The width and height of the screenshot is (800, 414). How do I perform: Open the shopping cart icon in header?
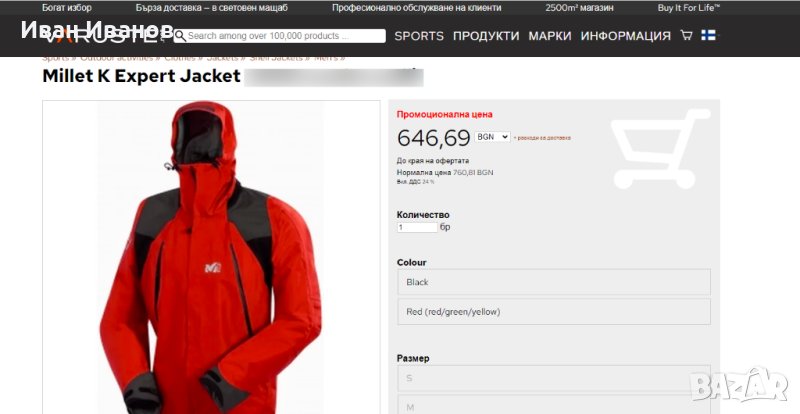tap(687, 35)
